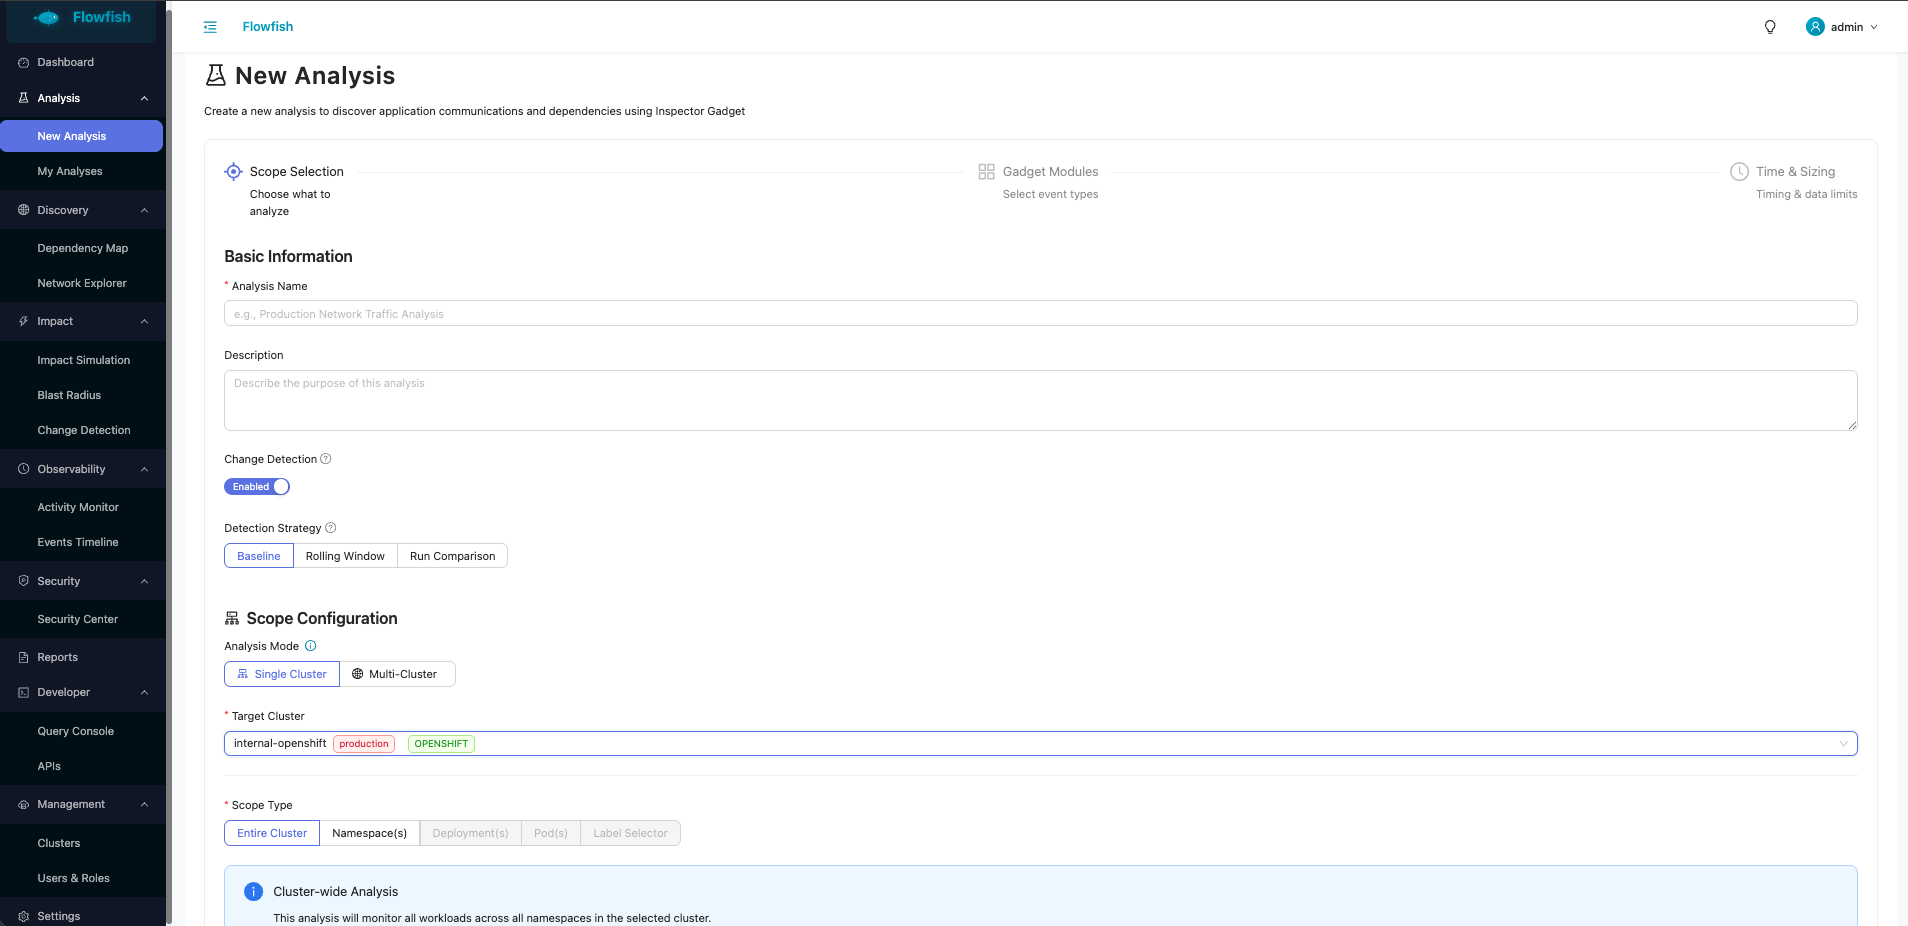
Task: Collapse the Discovery sidebar section
Action: coord(144,210)
